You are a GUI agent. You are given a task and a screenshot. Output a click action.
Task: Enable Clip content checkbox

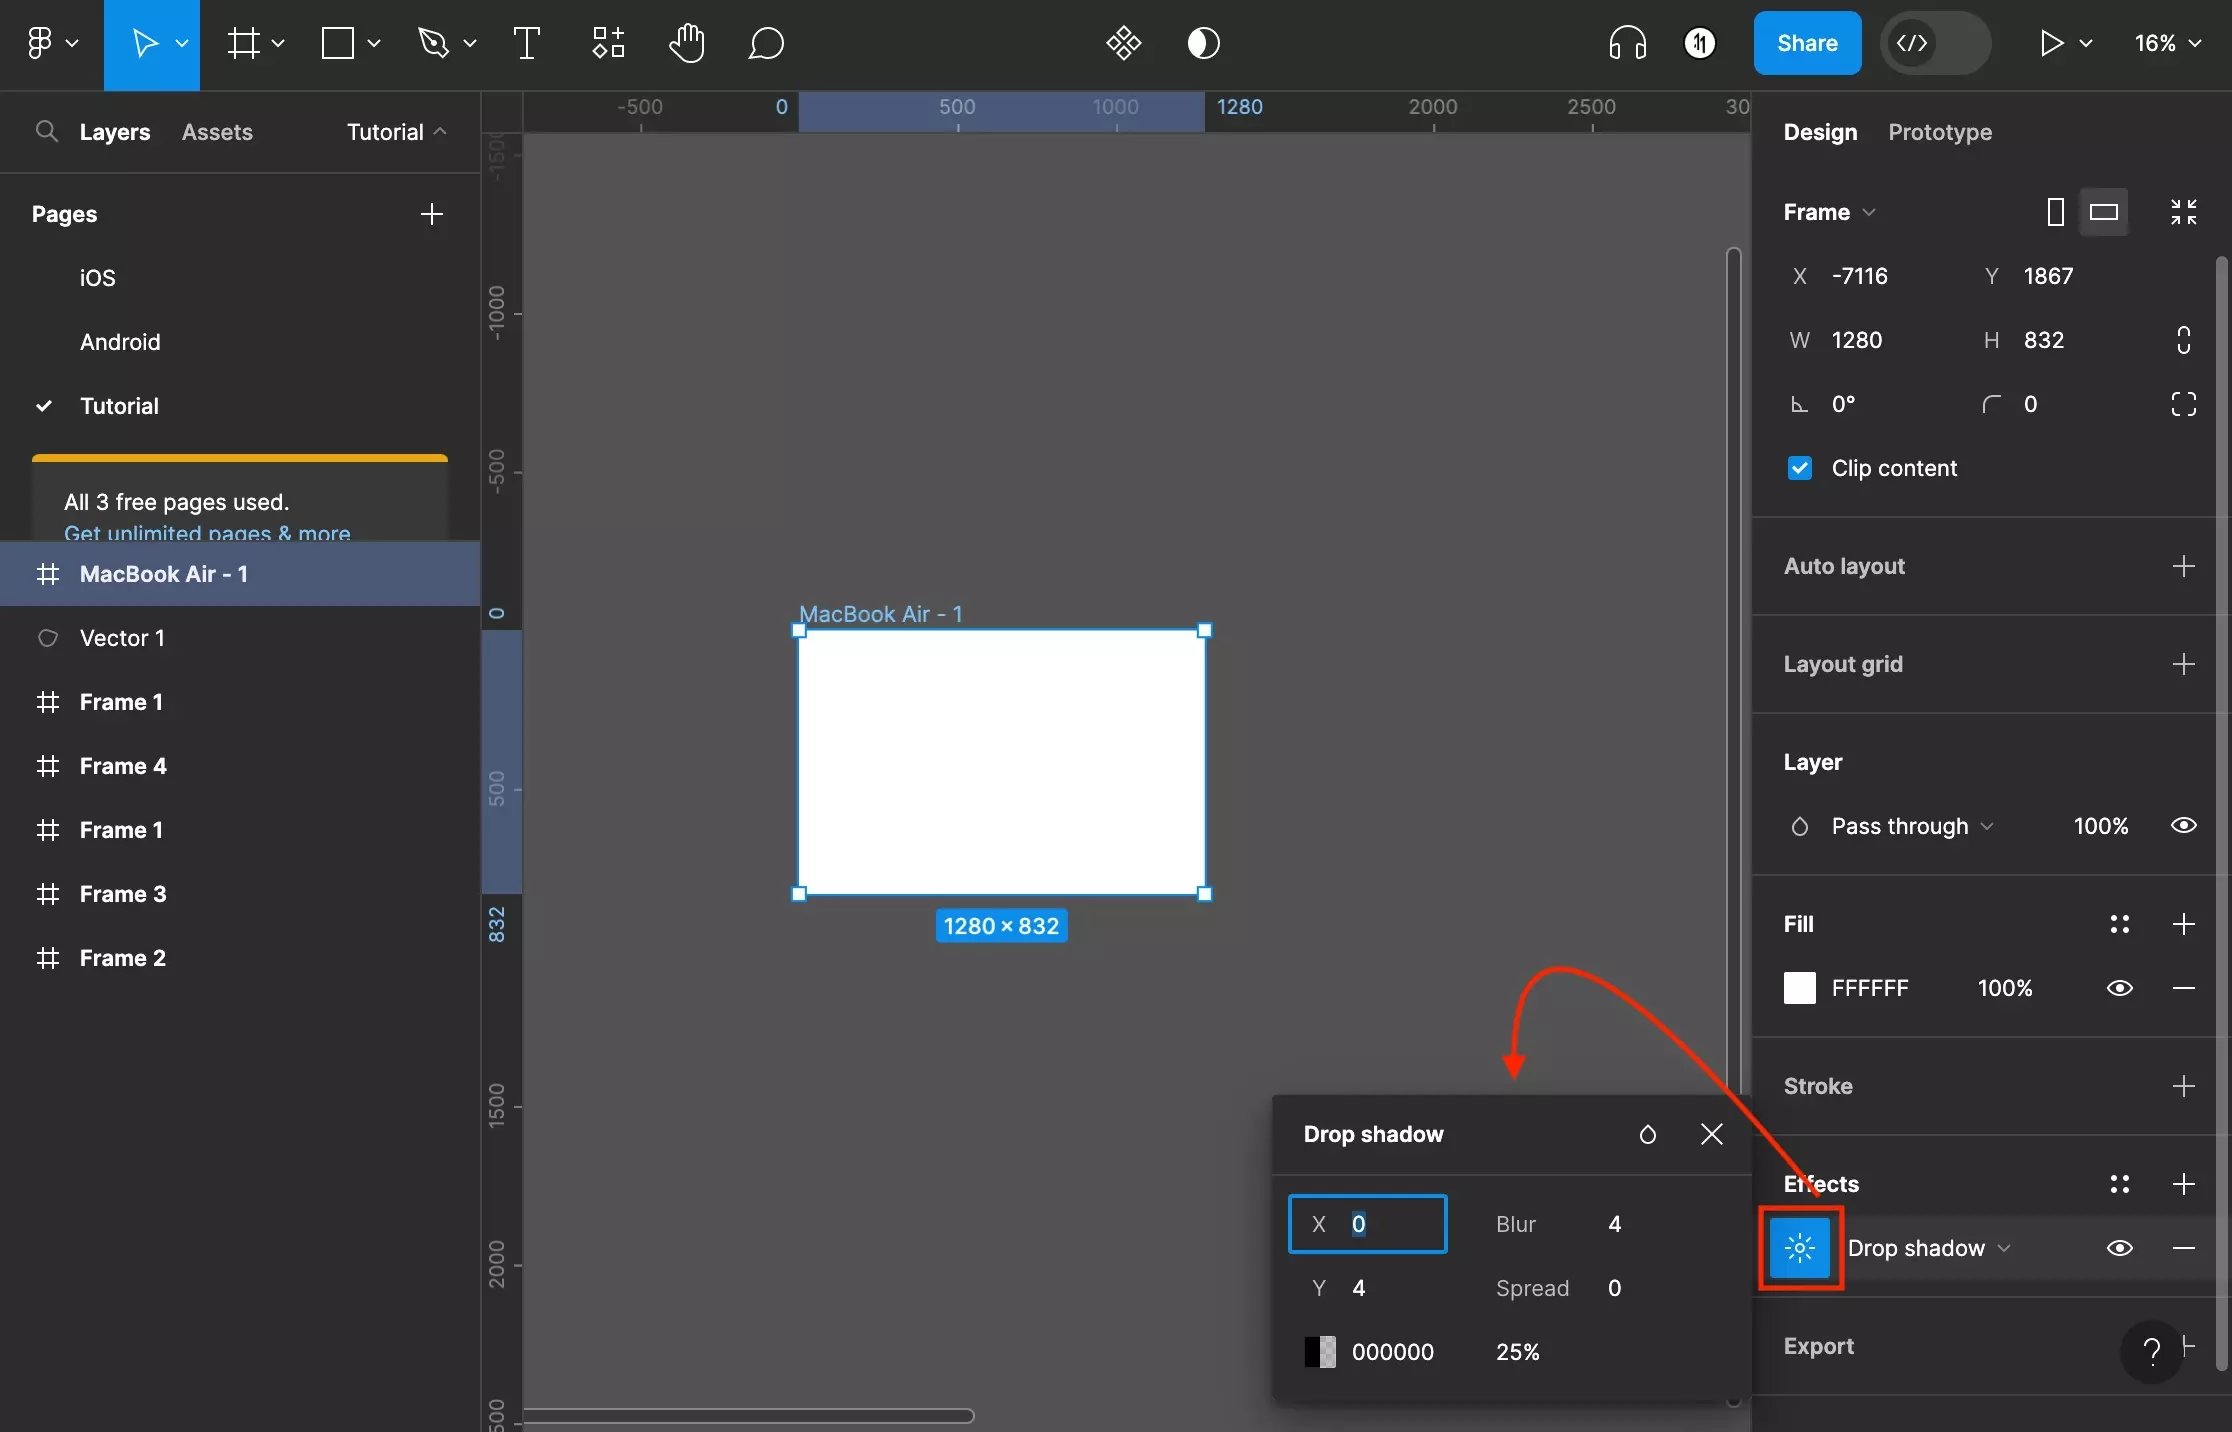point(1799,467)
